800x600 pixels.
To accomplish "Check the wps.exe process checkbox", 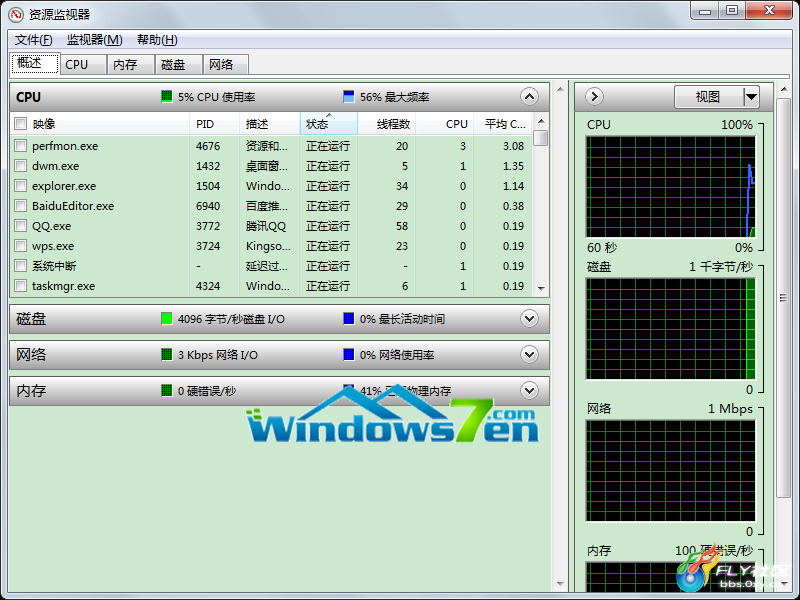I will tap(20, 246).
